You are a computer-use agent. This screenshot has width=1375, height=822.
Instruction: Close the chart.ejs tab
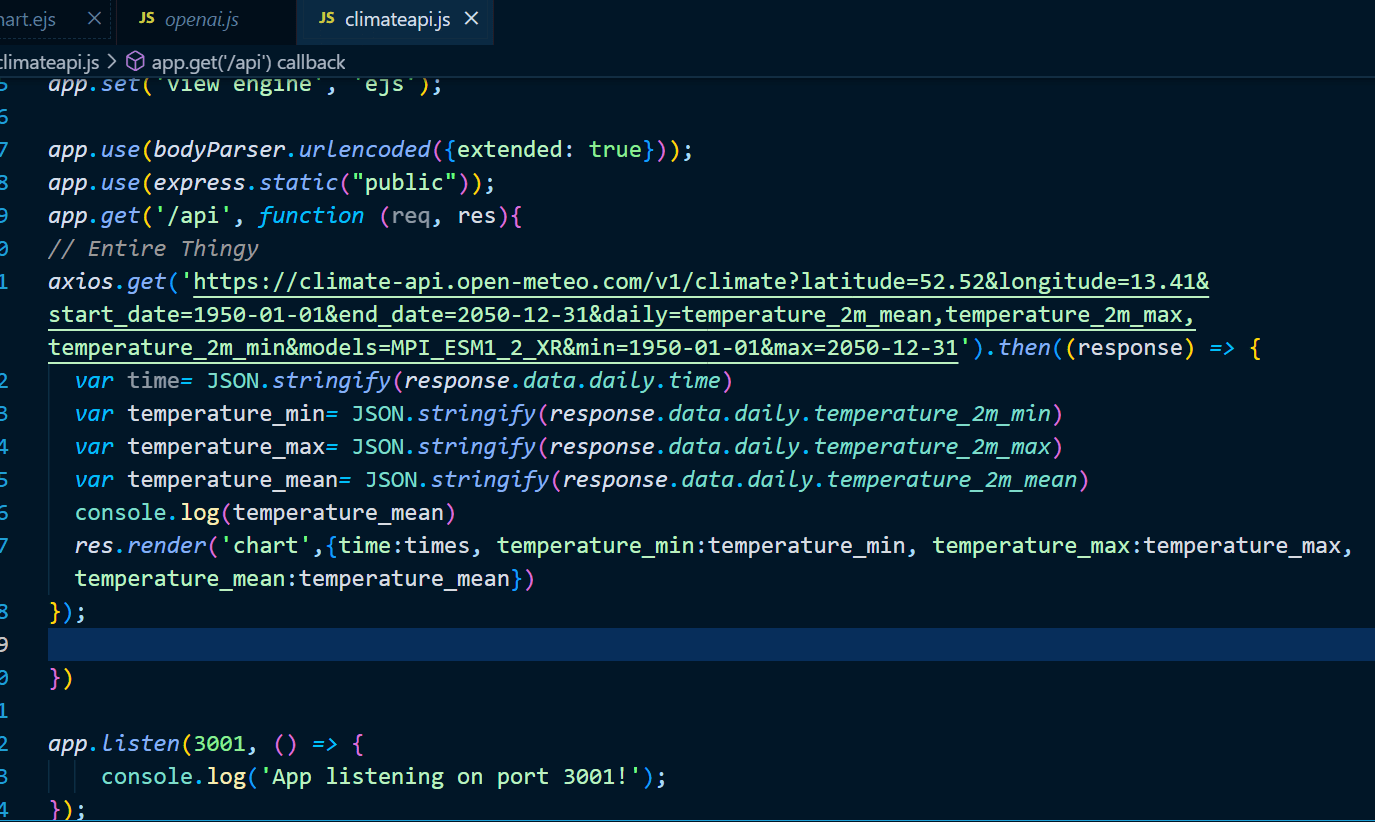[x=95, y=17]
